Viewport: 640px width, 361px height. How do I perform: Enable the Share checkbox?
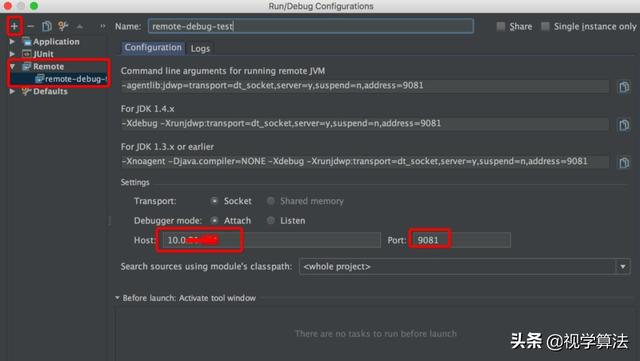point(500,27)
